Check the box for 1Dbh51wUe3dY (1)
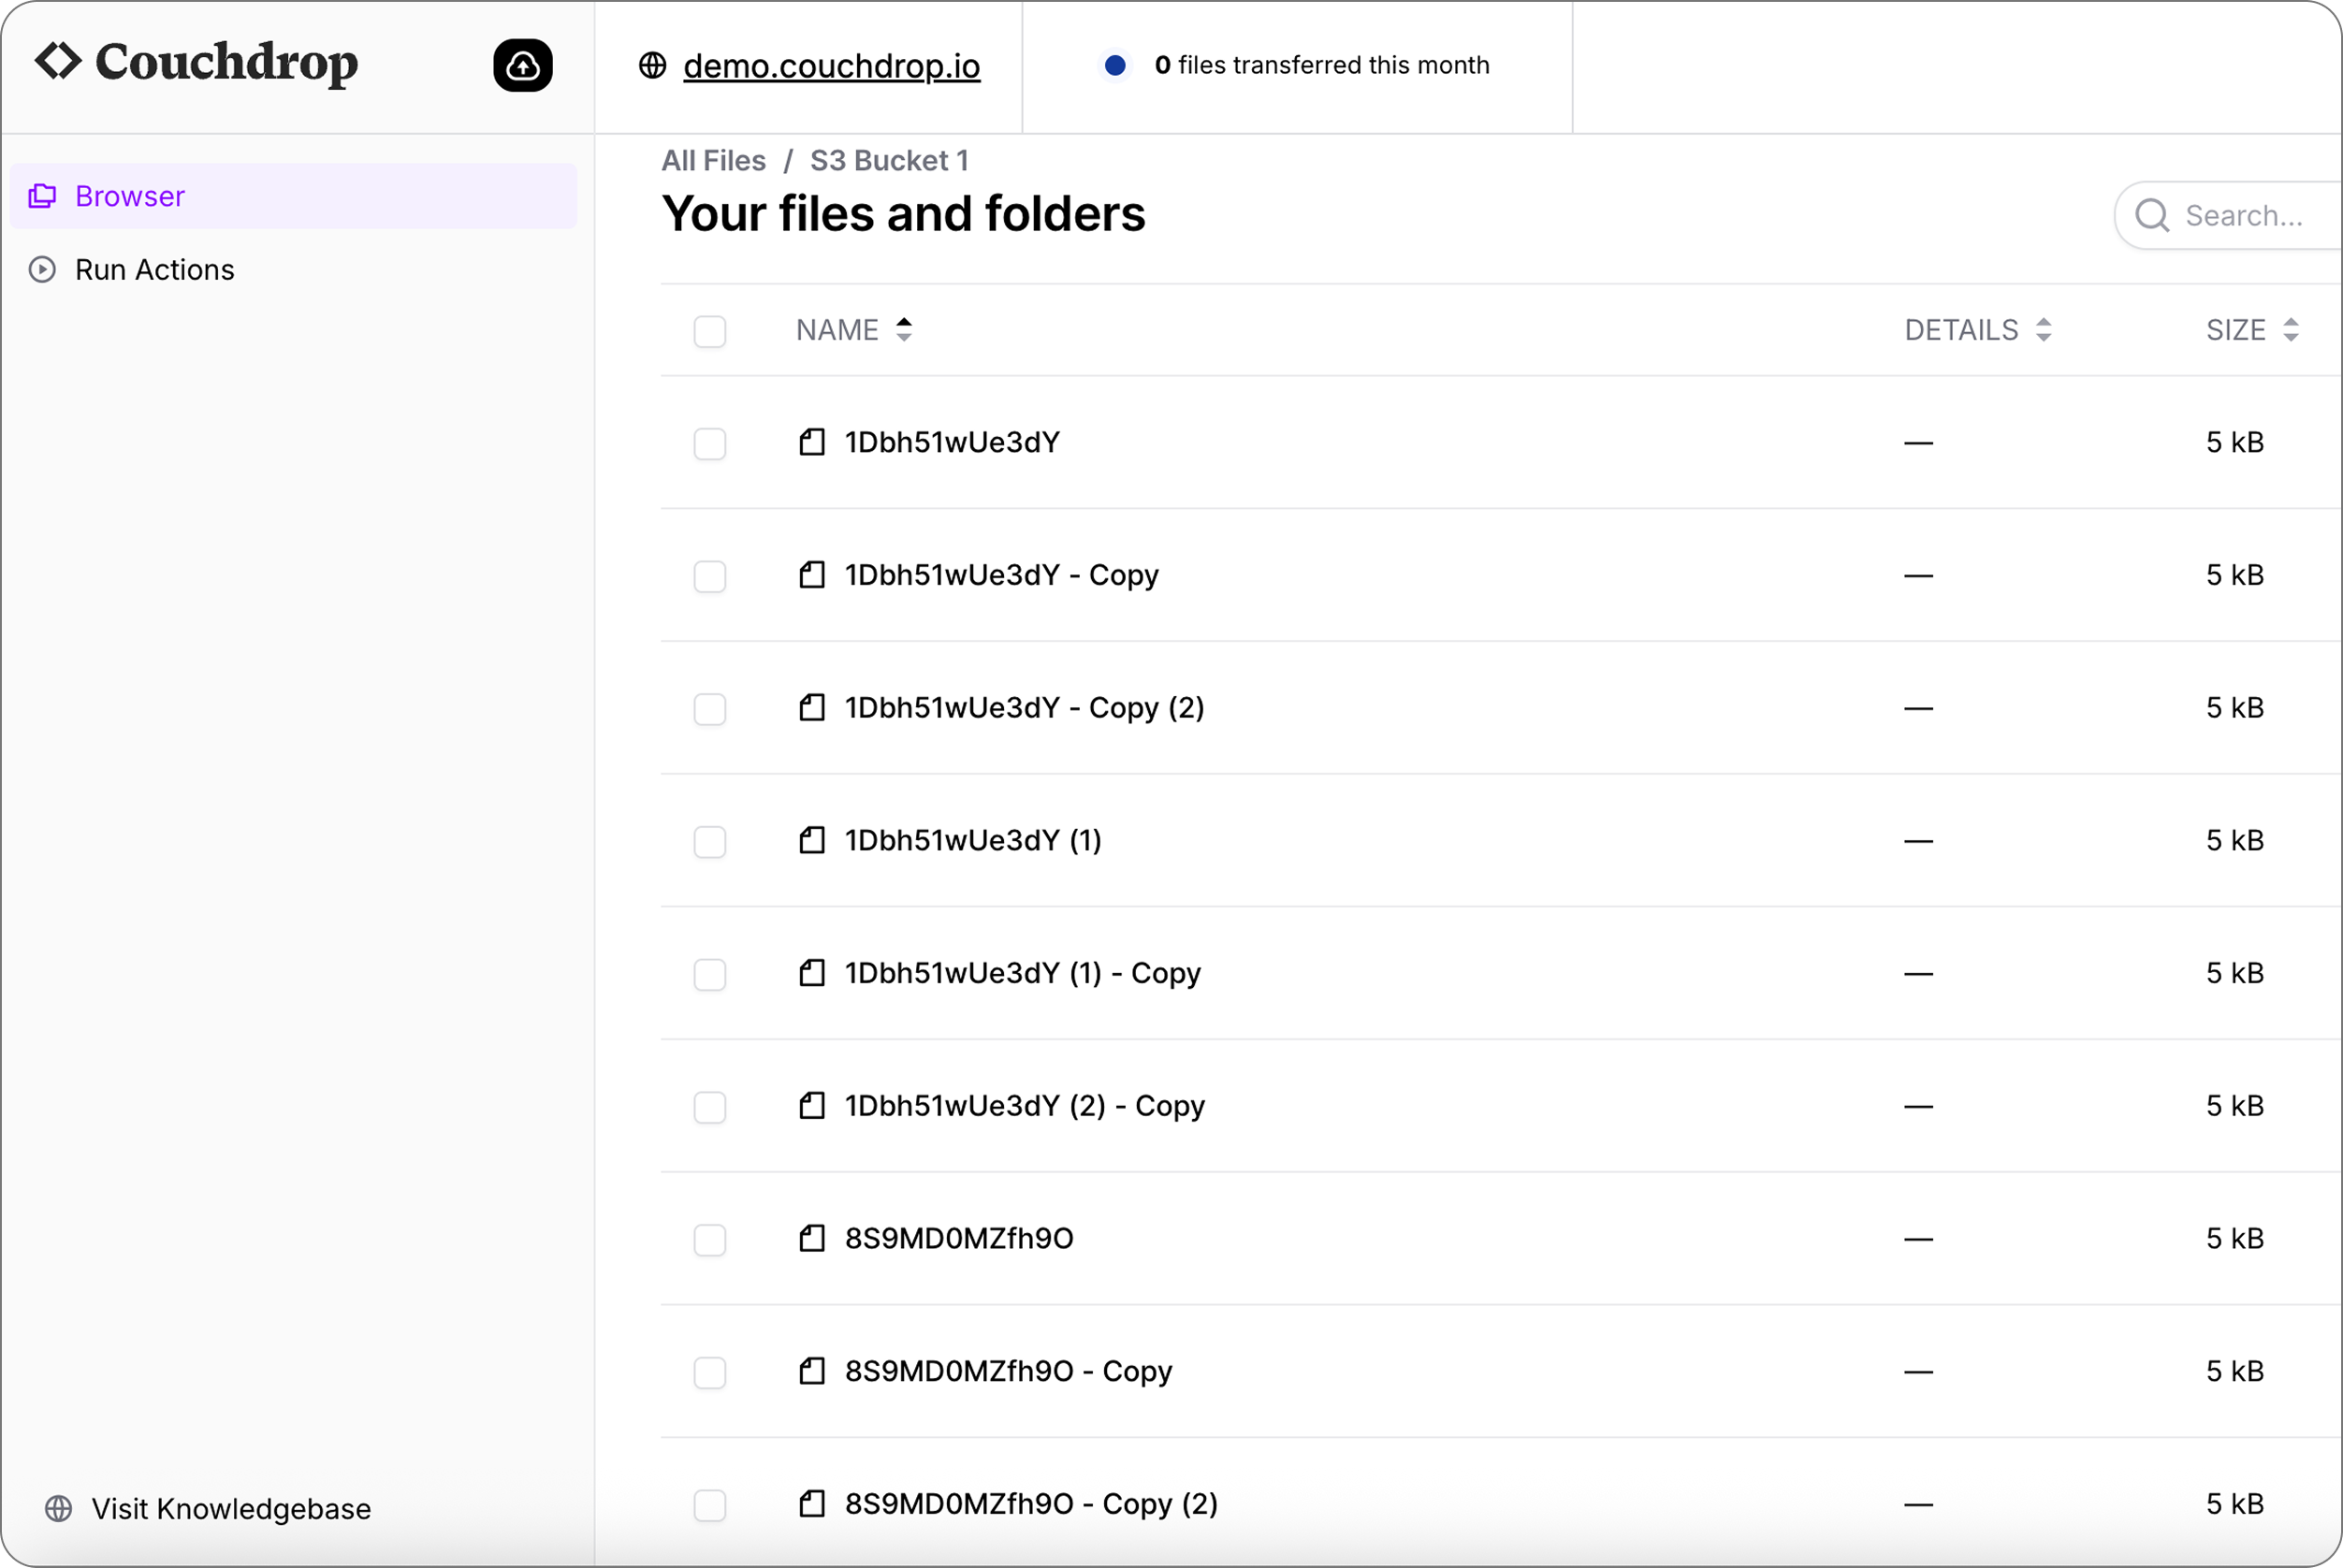 click(x=710, y=841)
